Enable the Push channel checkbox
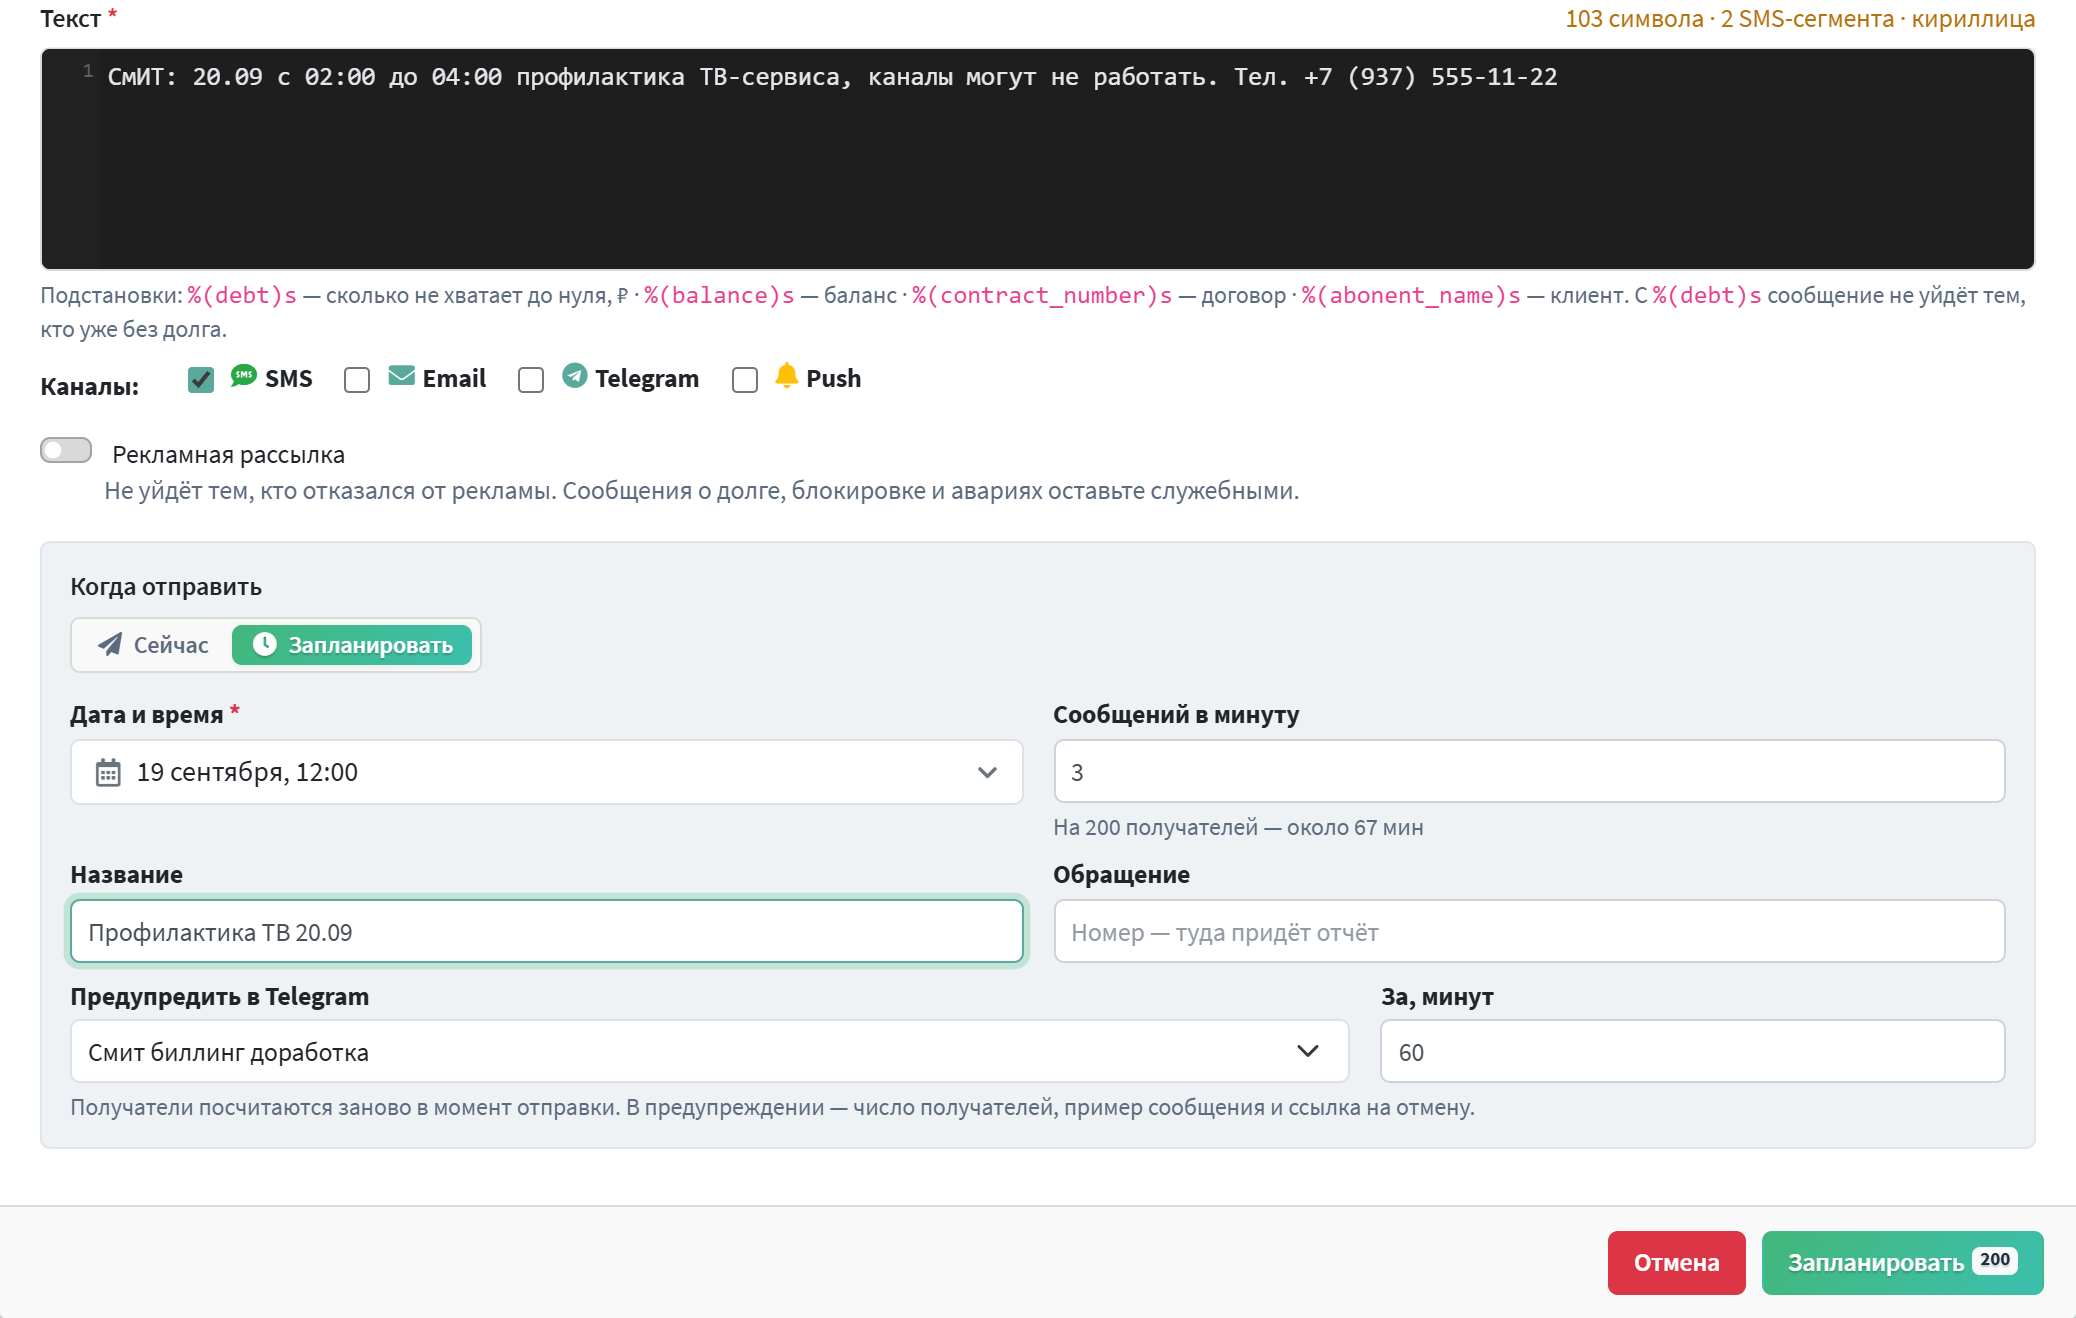This screenshot has height=1318, width=2076. [745, 380]
